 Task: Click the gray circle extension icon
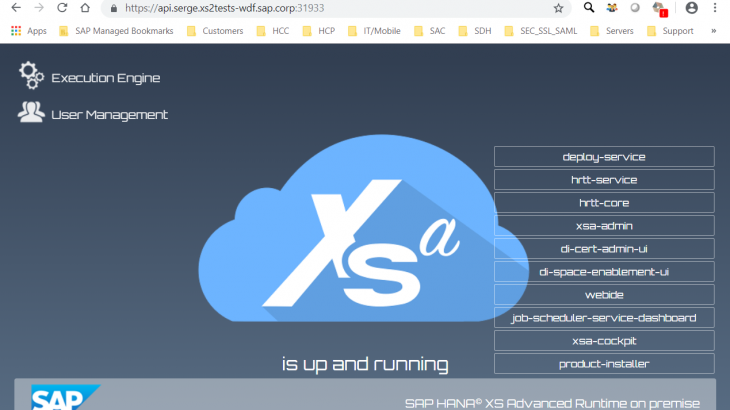tap(635, 8)
